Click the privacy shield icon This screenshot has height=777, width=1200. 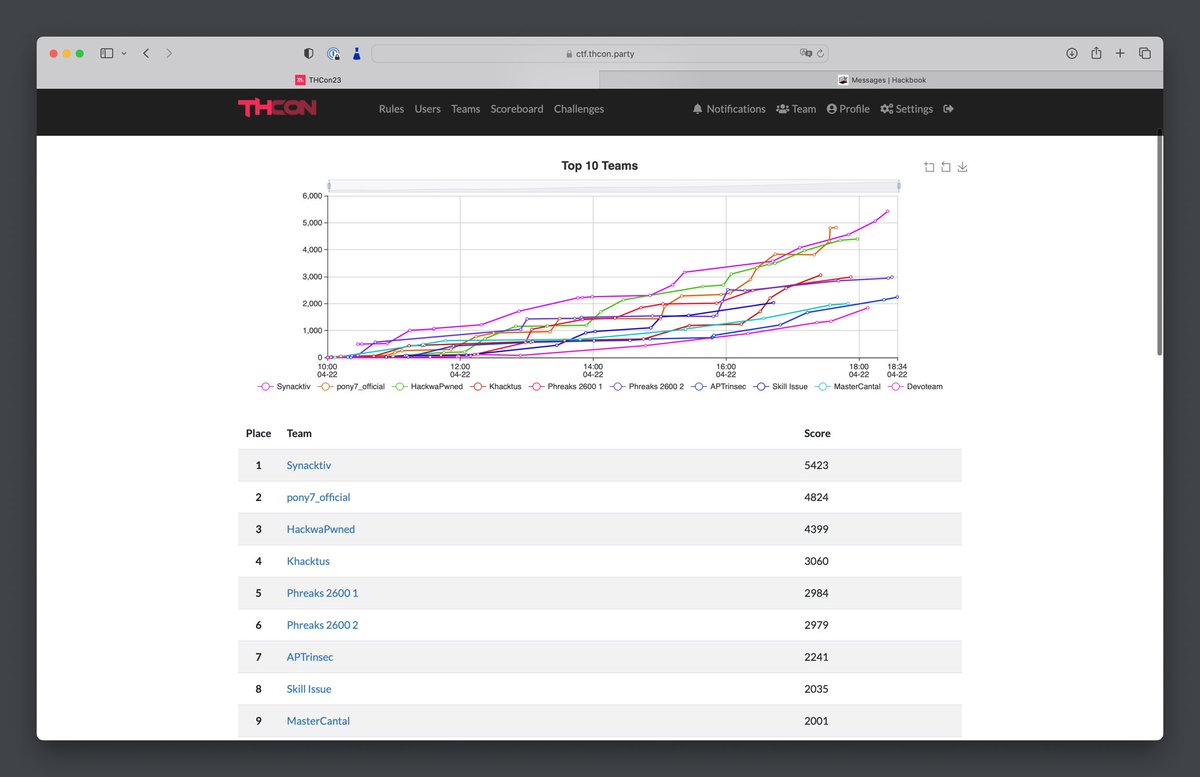[x=308, y=53]
